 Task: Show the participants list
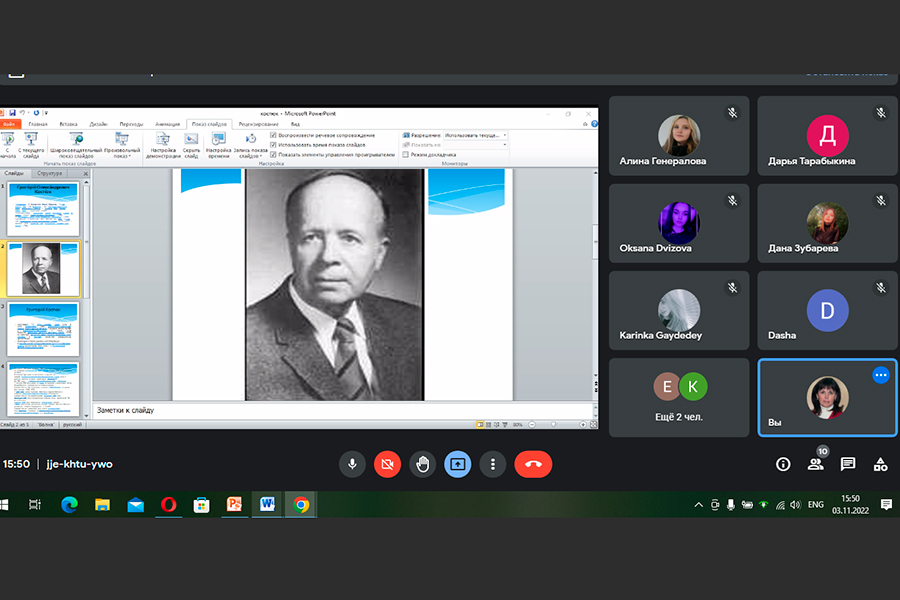[x=816, y=464]
